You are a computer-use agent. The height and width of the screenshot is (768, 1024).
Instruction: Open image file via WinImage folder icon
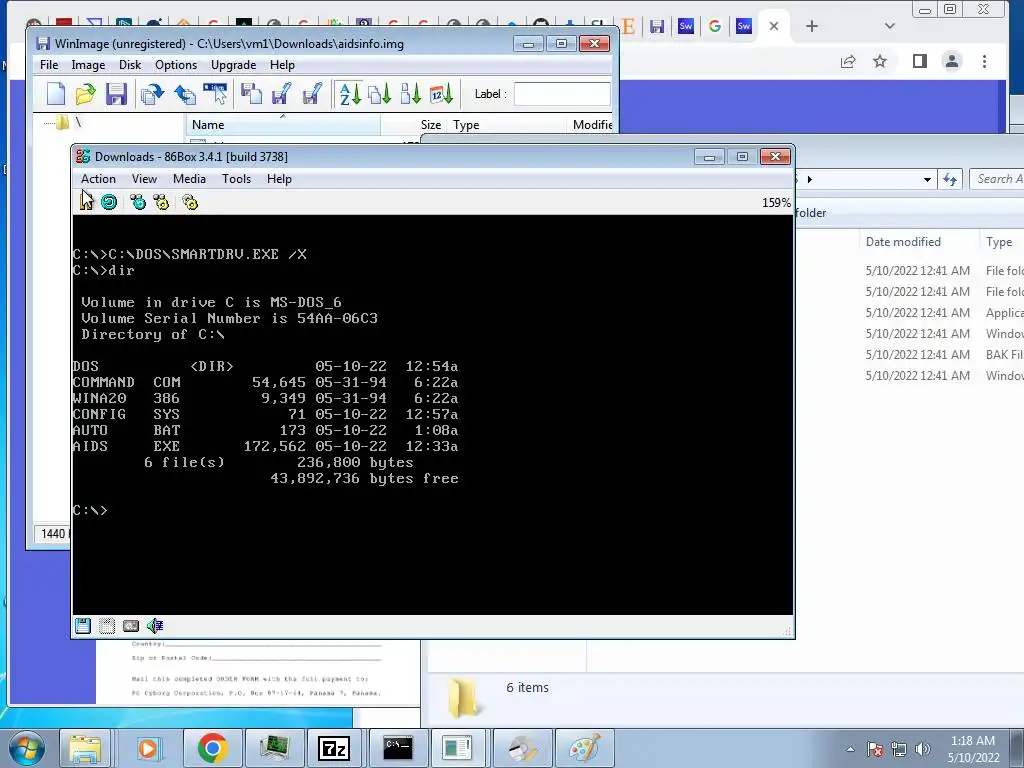tap(85, 94)
